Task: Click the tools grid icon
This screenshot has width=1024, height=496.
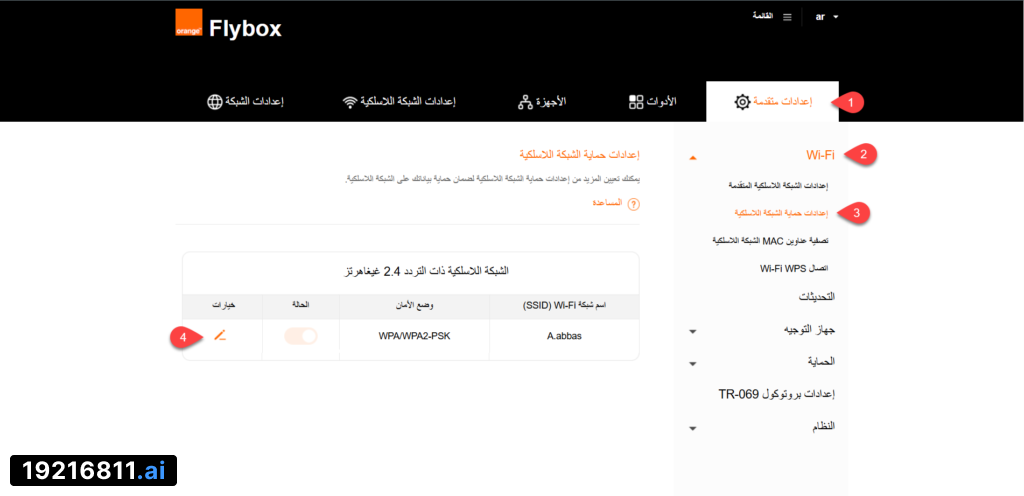Action: [636, 102]
